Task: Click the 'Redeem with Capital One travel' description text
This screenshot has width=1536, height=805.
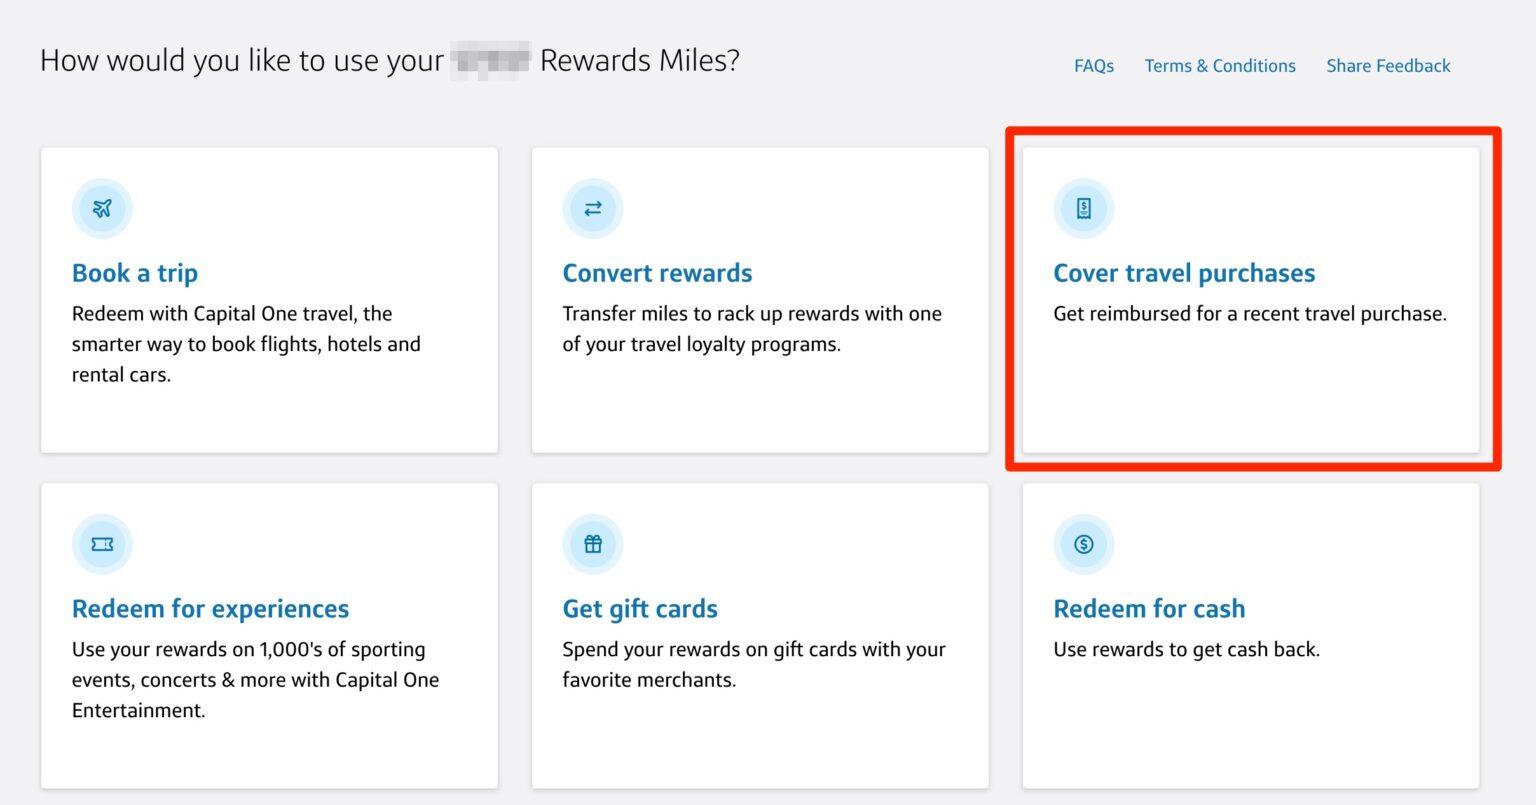Action: pos(246,344)
